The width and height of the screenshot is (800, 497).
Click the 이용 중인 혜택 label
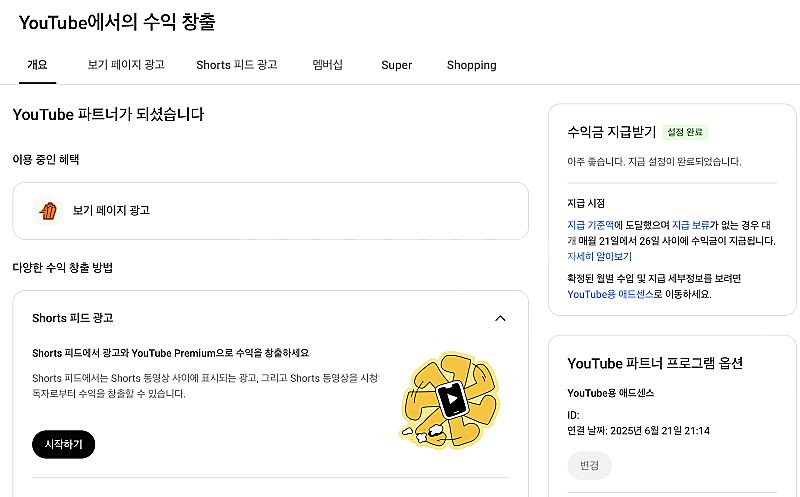tap(46, 159)
